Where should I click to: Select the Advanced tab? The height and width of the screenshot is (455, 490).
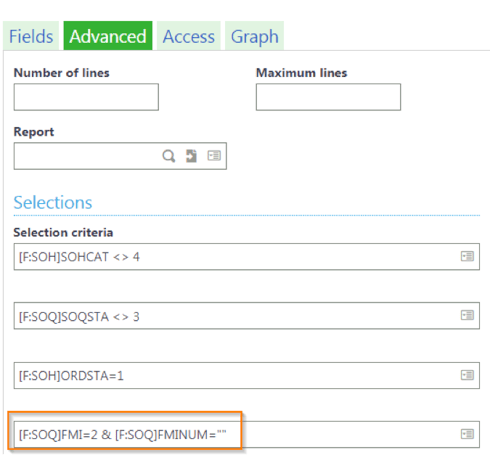click(x=108, y=36)
